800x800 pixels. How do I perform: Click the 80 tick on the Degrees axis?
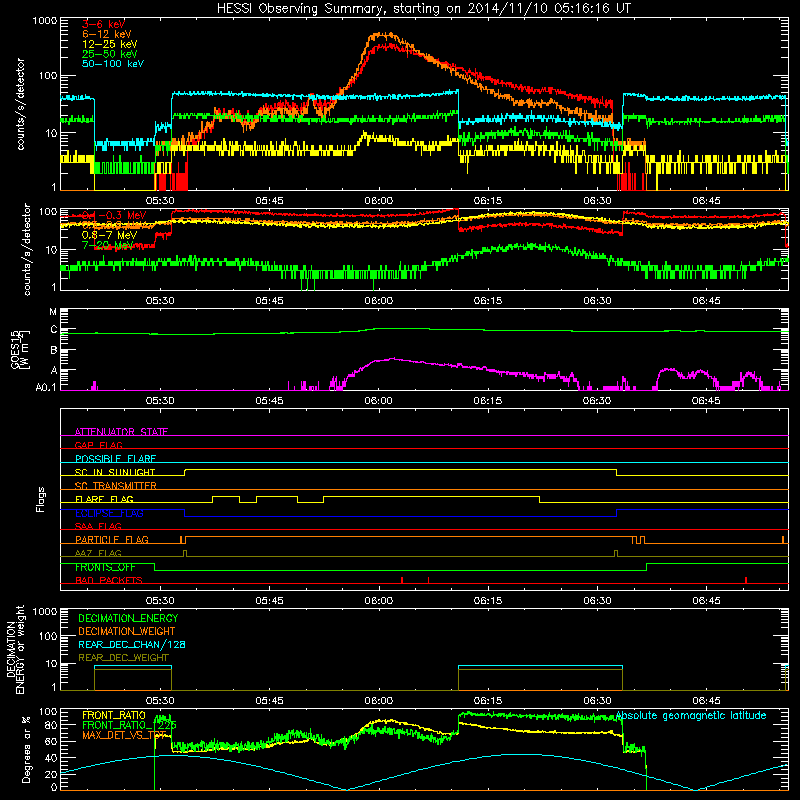[51, 725]
